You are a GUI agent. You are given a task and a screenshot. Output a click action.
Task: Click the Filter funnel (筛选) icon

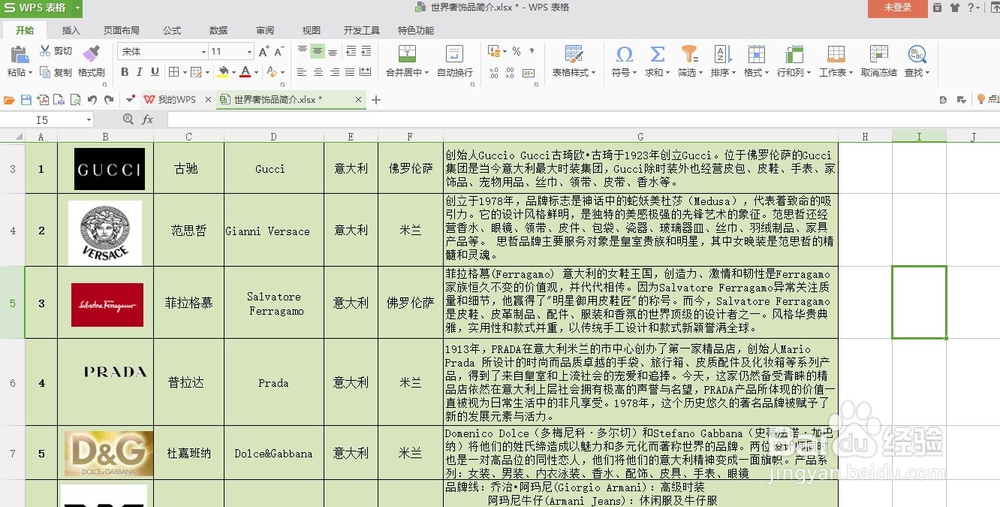pyautogui.click(x=689, y=54)
